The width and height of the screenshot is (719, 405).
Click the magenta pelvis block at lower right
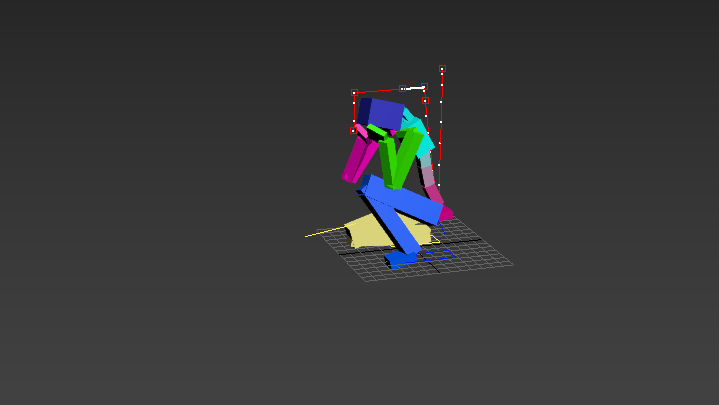pos(444,213)
